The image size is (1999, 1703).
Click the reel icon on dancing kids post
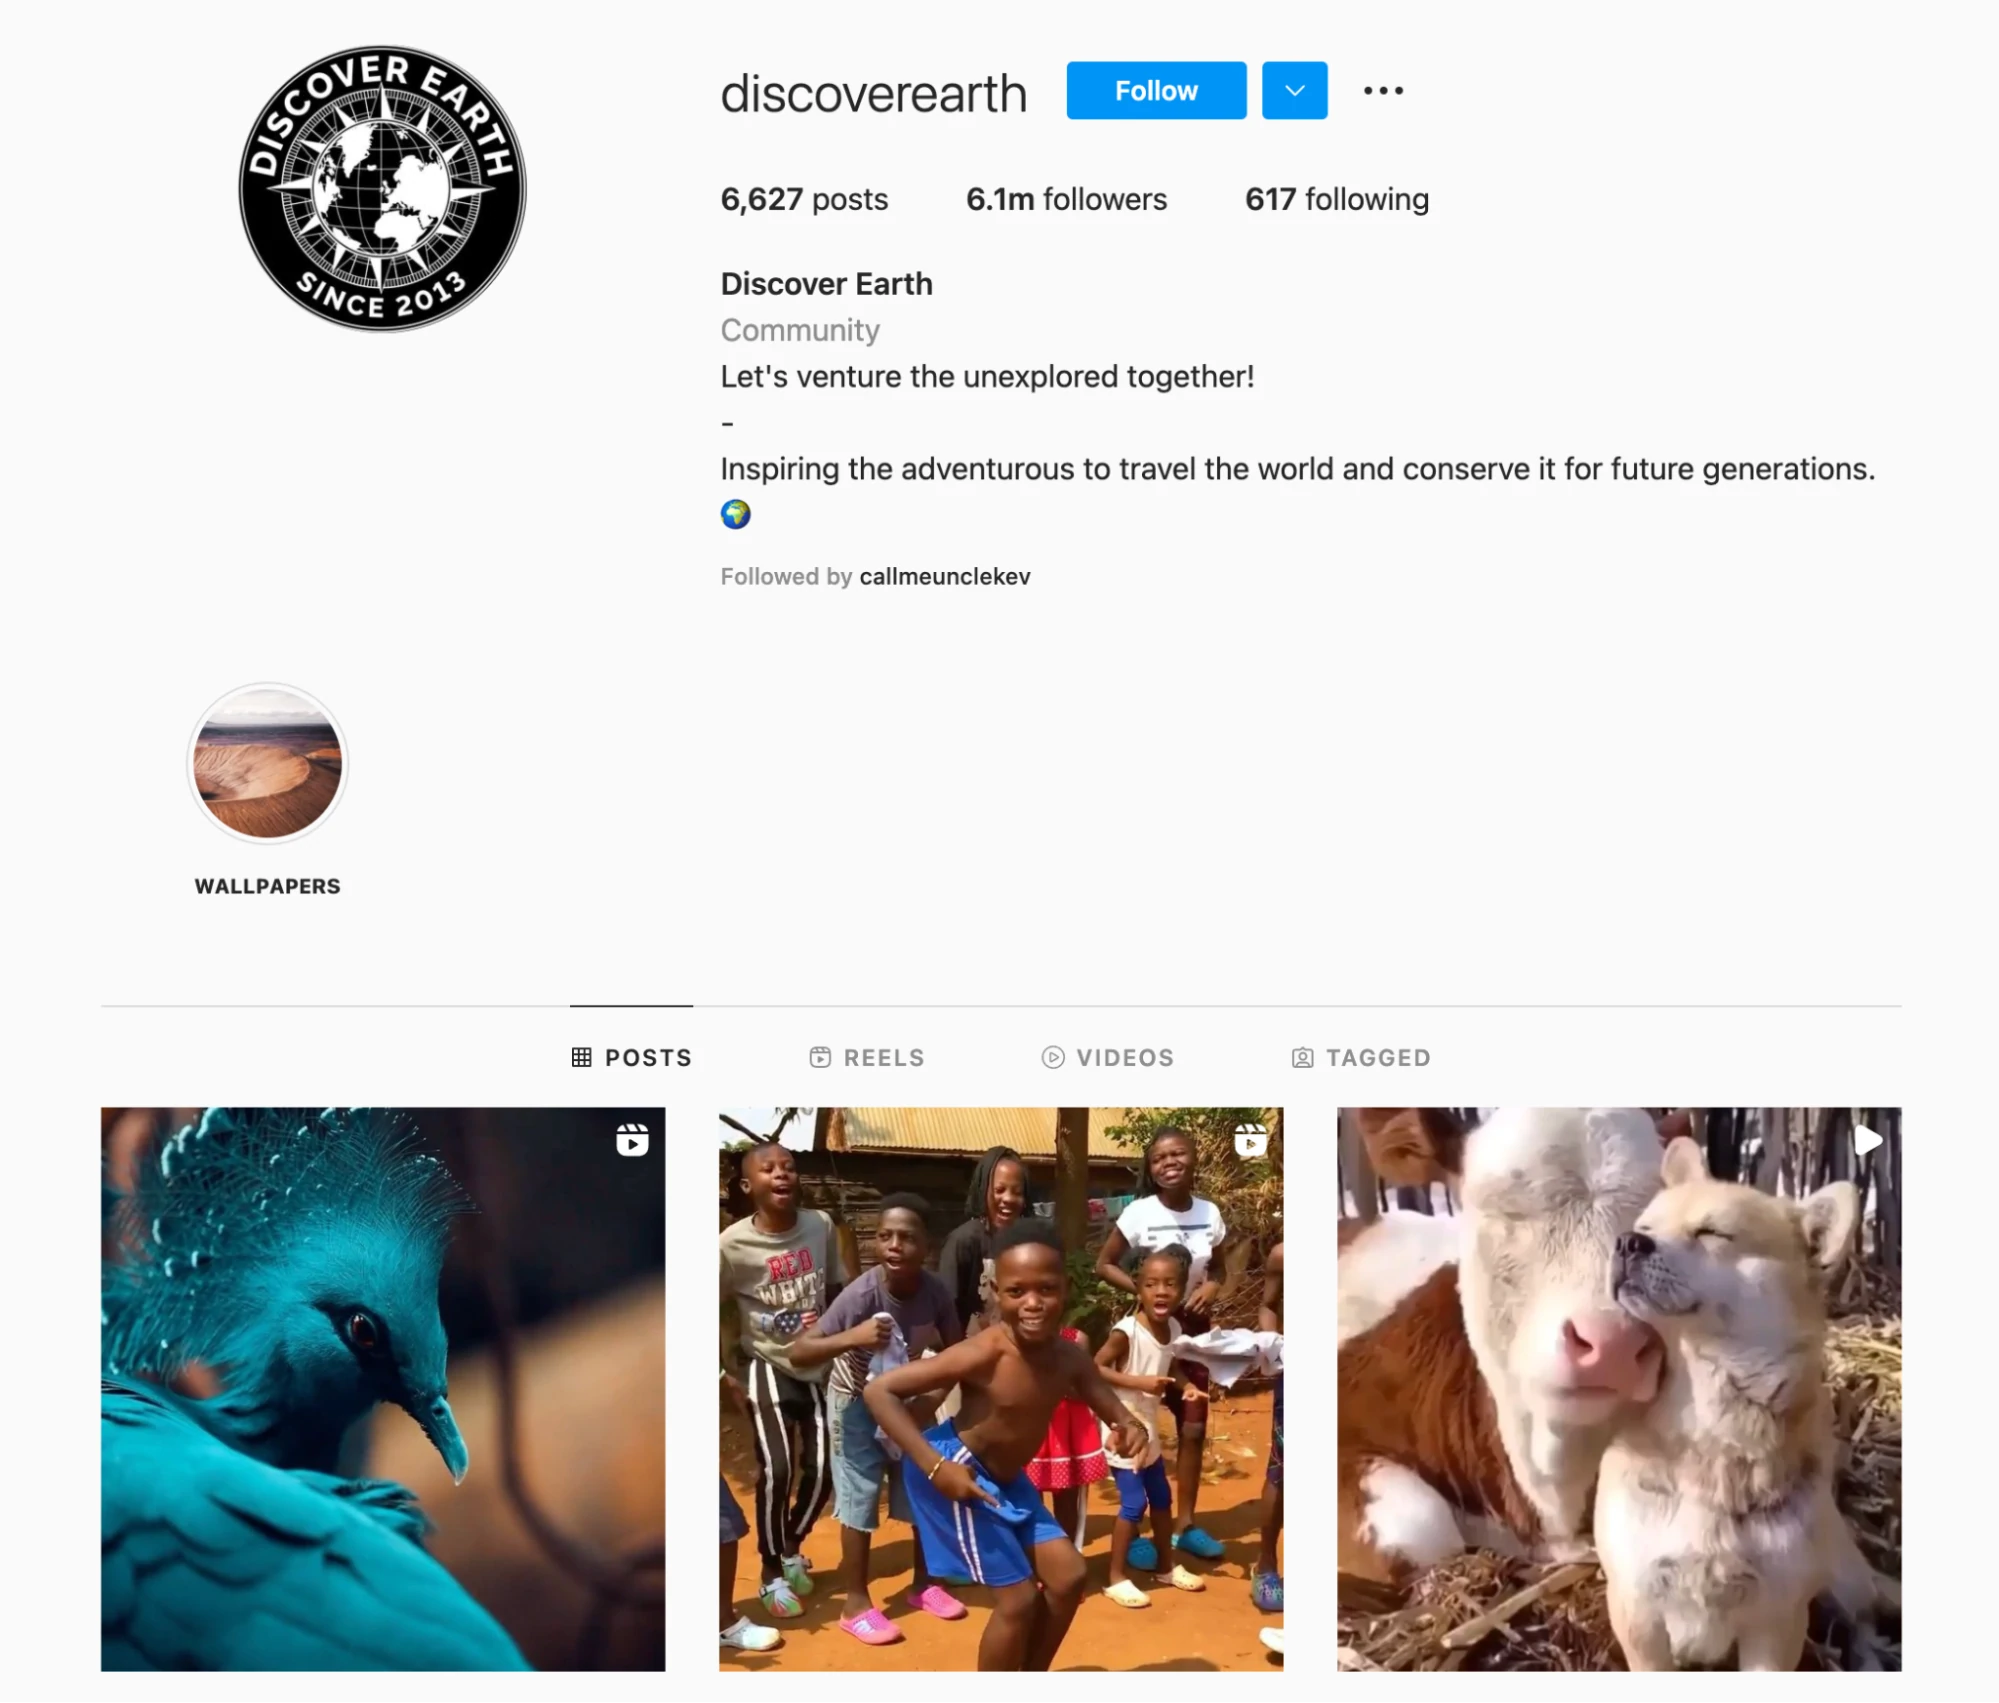click(x=1250, y=1140)
